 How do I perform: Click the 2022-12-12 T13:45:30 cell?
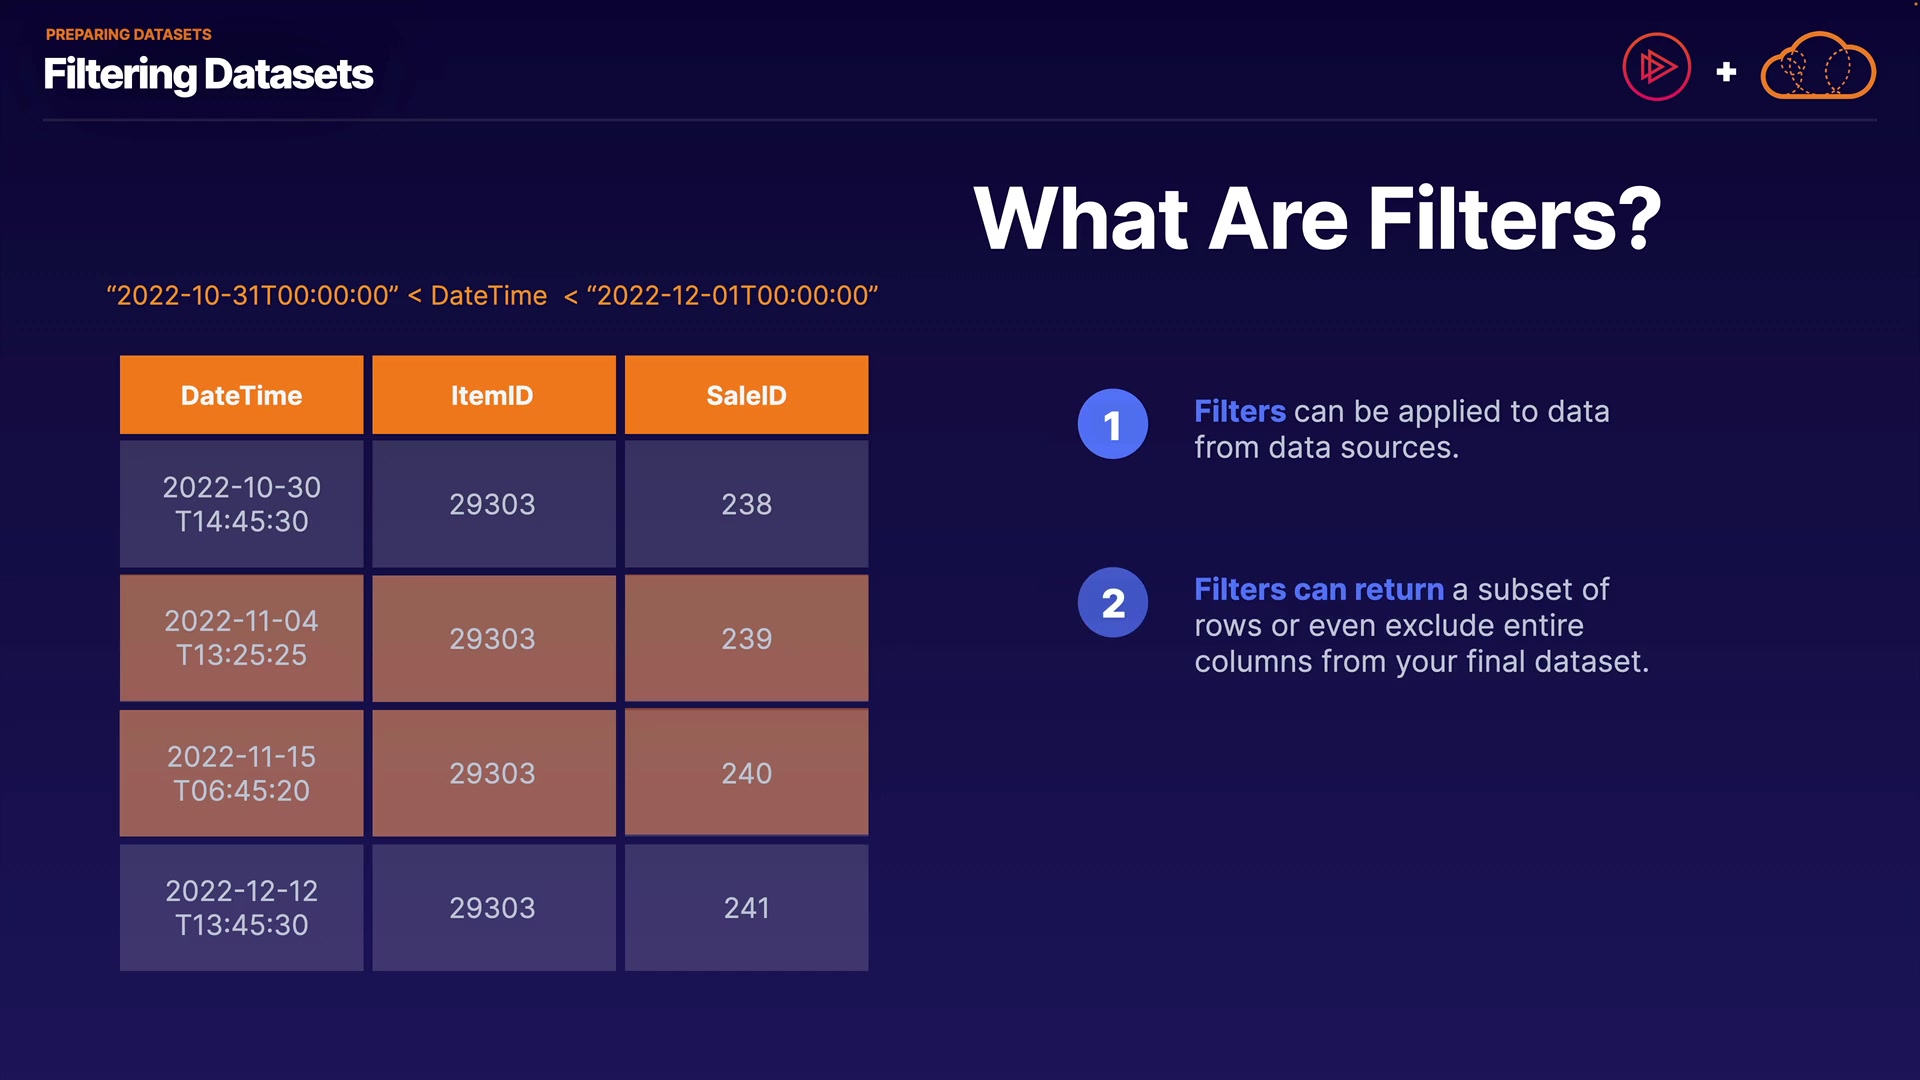click(x=241, y=908)
